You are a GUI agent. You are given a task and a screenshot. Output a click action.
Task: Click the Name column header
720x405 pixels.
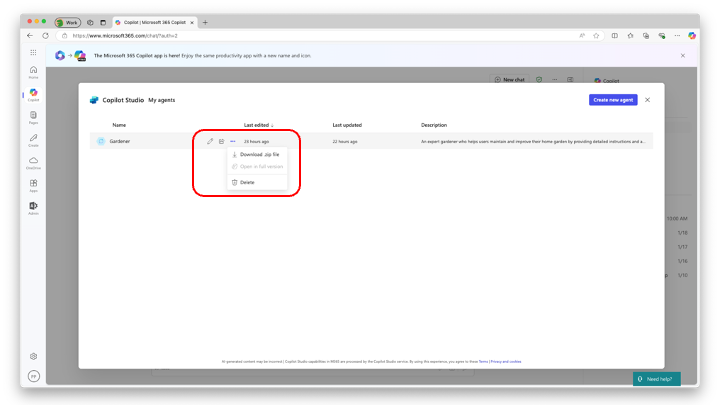[119, 125]
